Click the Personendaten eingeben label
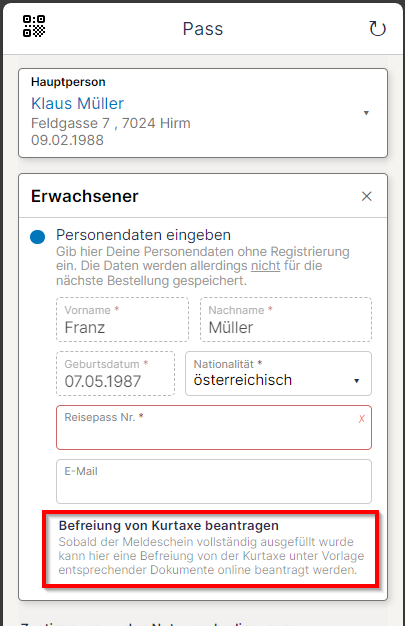Viewport: 405px width, 626px height. pyautogui.click(x=143, y=235)
